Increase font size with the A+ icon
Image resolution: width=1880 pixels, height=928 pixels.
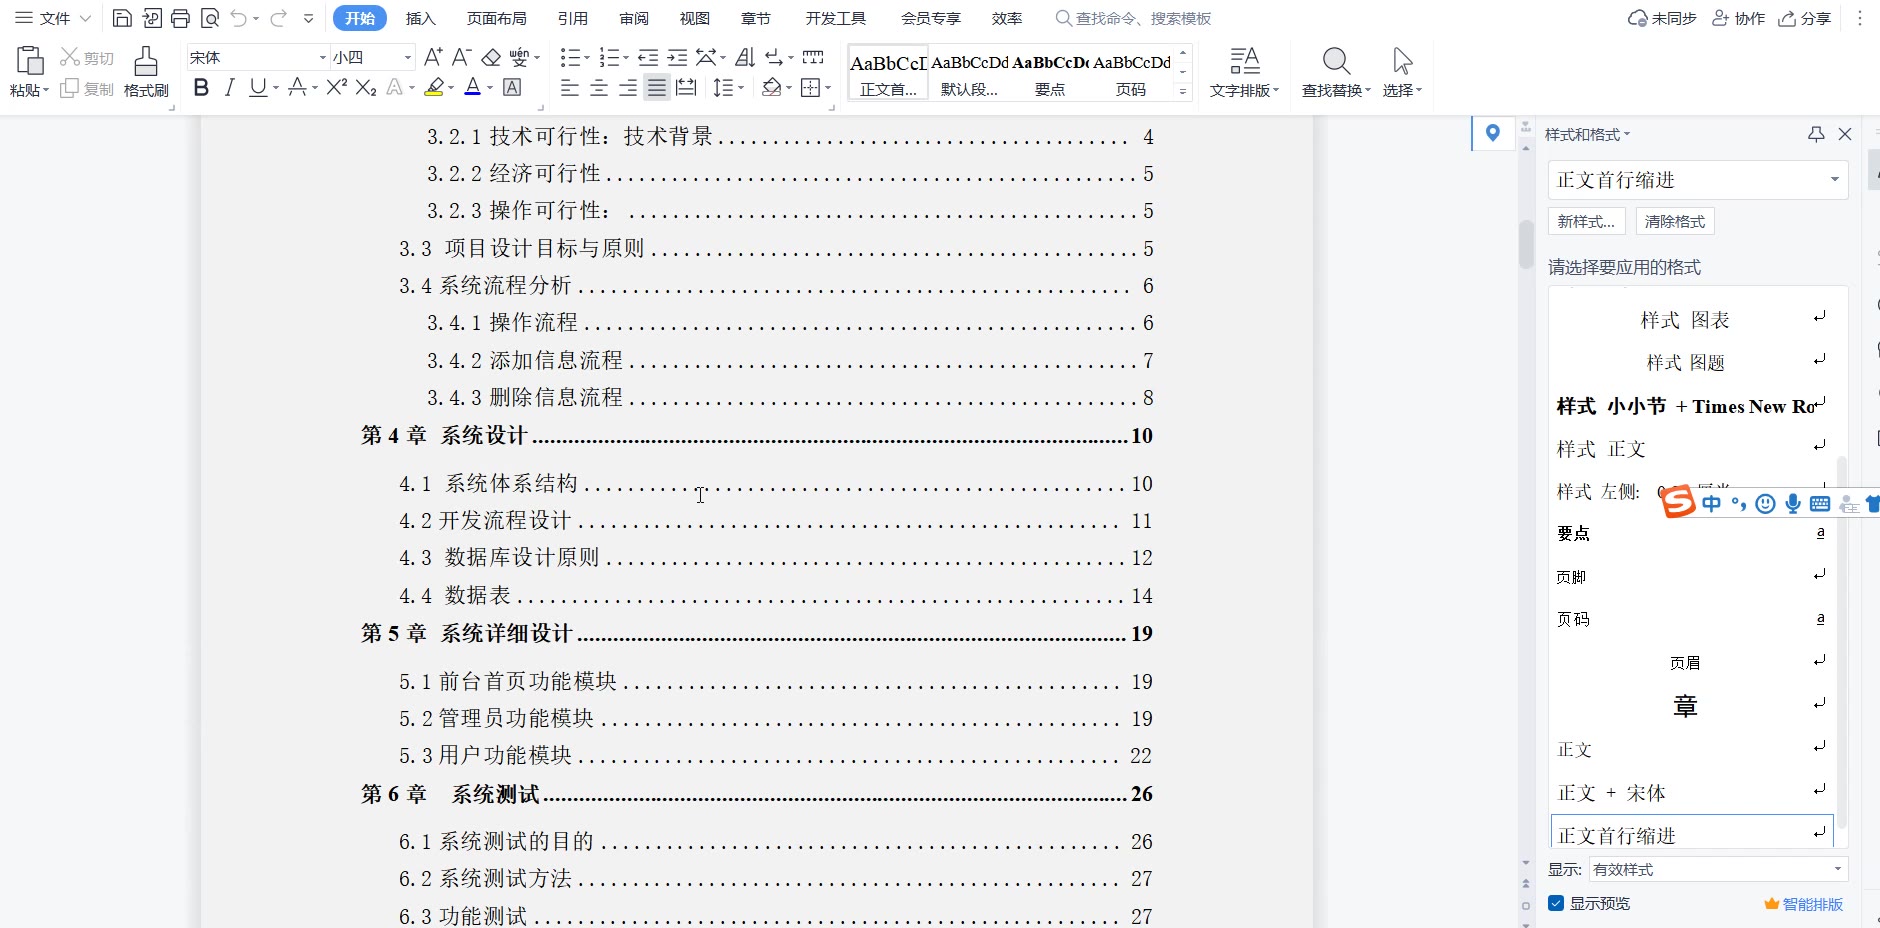(x=433, y=57)
